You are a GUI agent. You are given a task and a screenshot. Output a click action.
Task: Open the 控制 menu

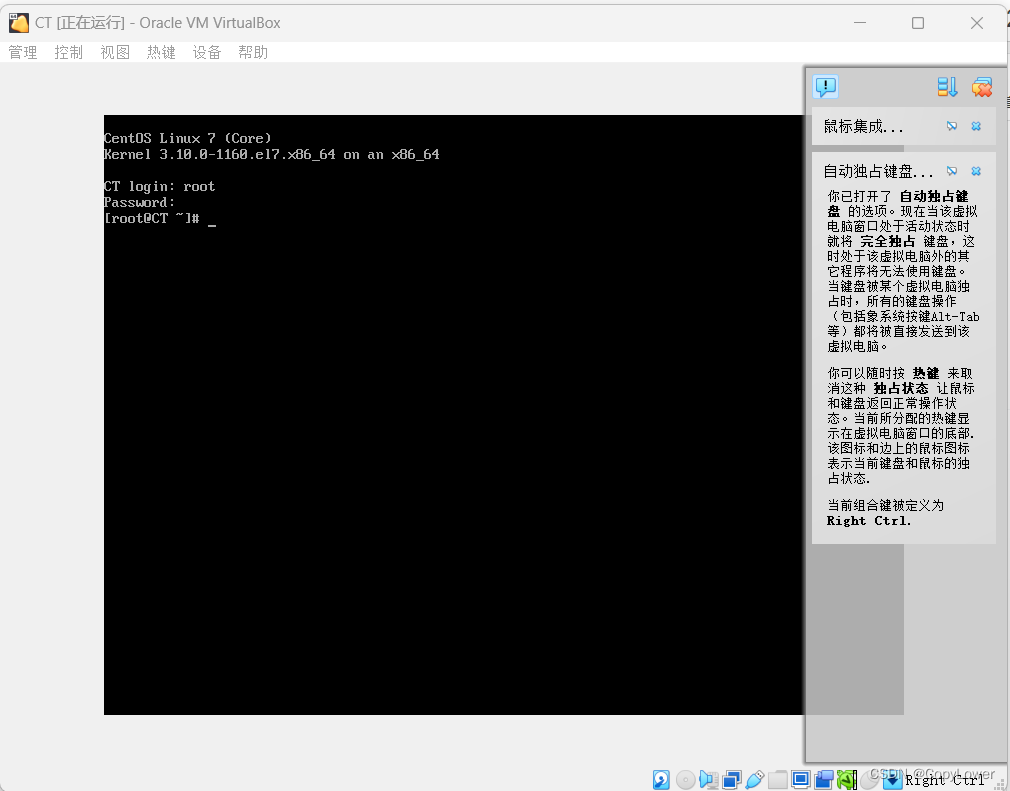(x=68, y=52)
